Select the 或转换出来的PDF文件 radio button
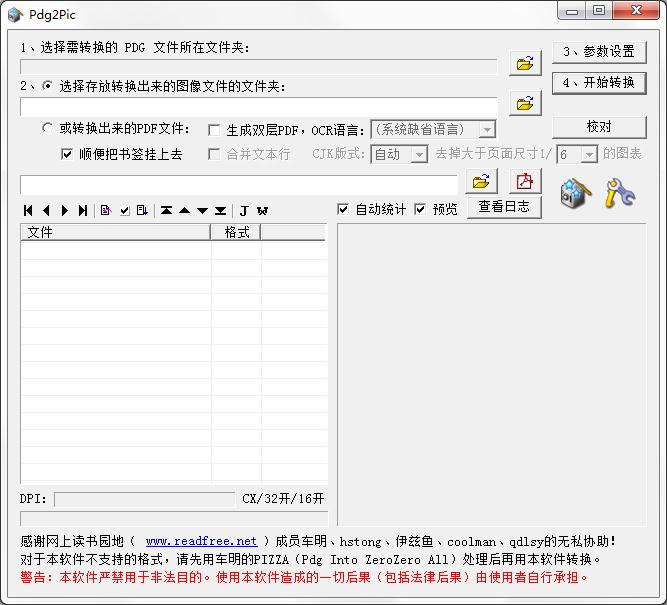 tap(47, 128)
